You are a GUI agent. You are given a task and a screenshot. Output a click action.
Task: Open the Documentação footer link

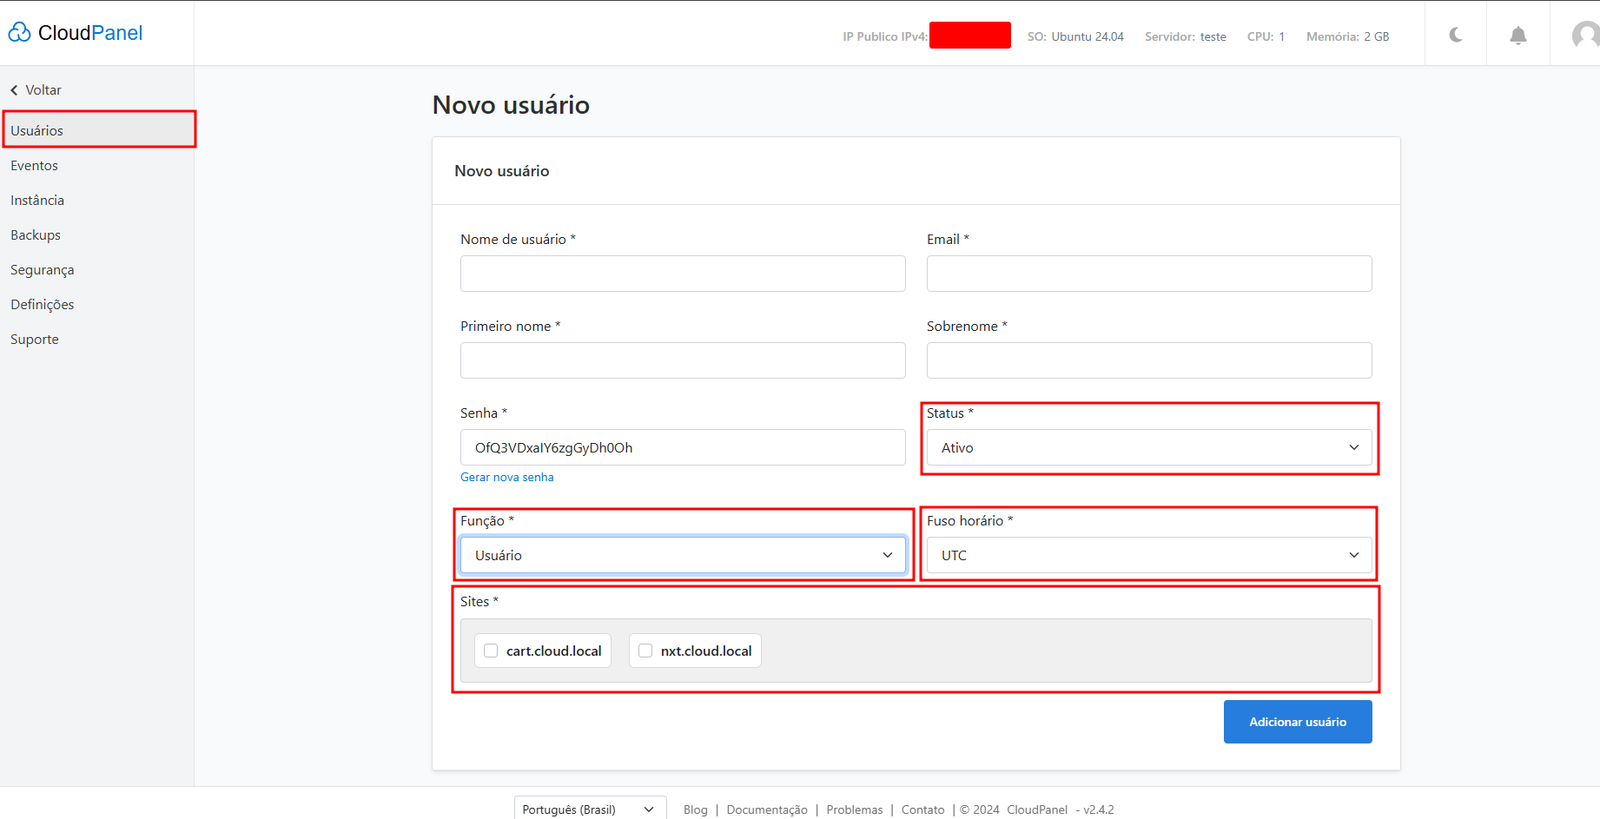(766, 810)
